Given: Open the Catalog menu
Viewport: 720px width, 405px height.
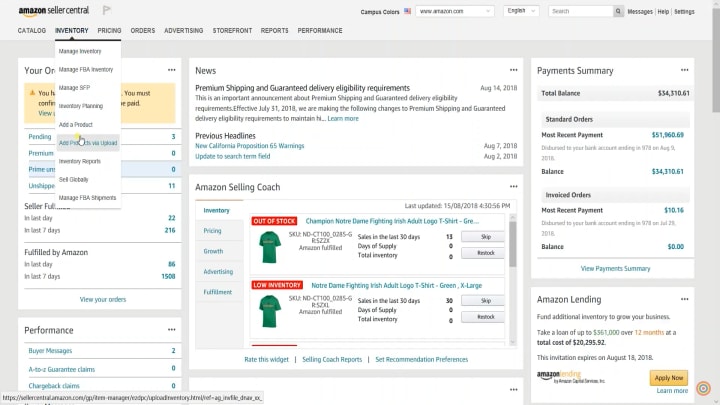Looking at the screenshot, I should [x=32, y=30].
